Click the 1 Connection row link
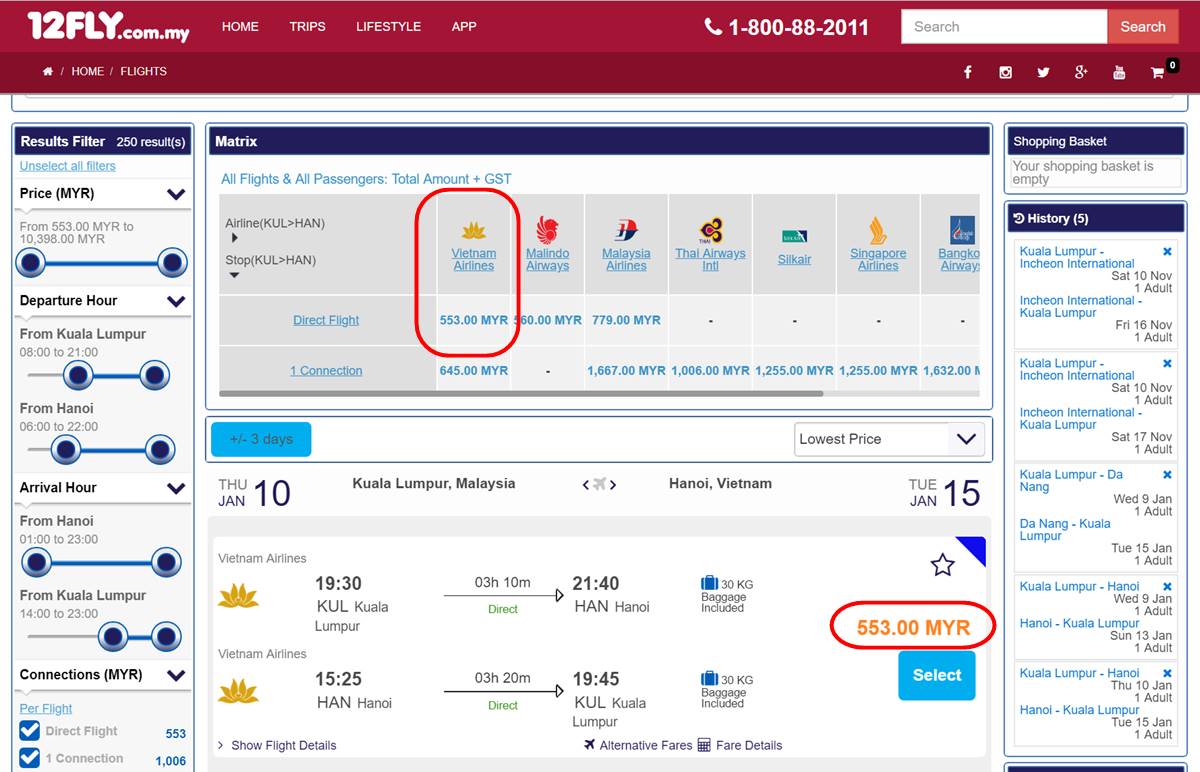Viewport: 1200px width, 772px height. point(326,371)
